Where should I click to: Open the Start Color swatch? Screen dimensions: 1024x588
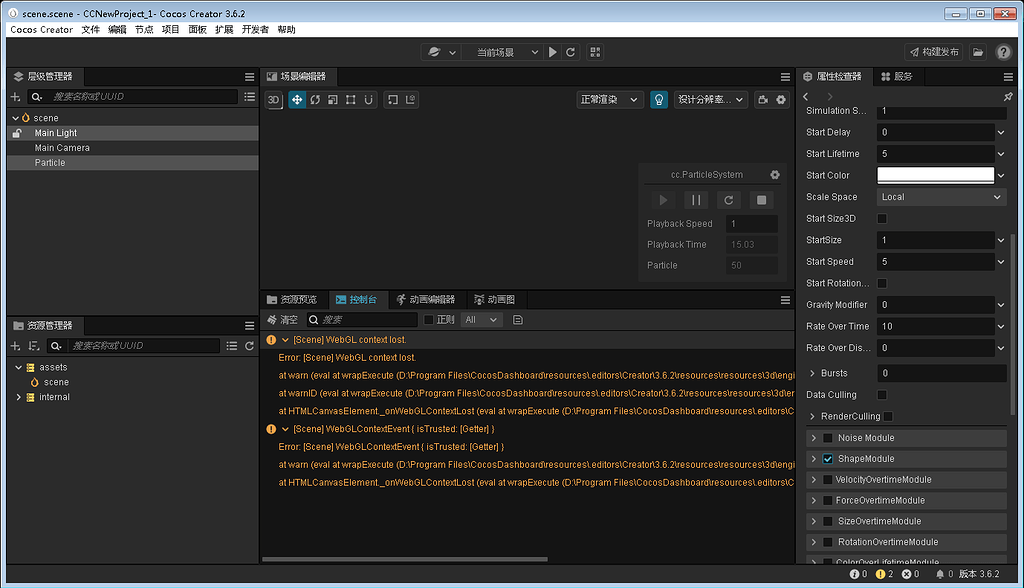[x=935, y=175]
